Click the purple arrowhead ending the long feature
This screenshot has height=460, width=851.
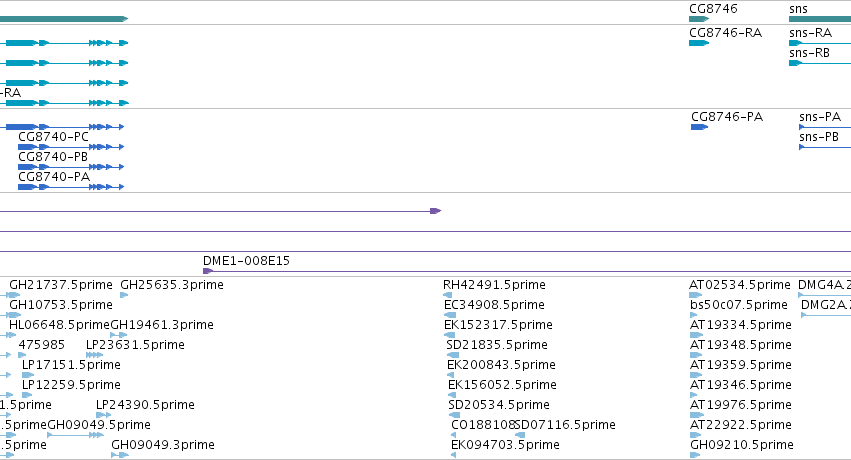[x=435, y=211]
